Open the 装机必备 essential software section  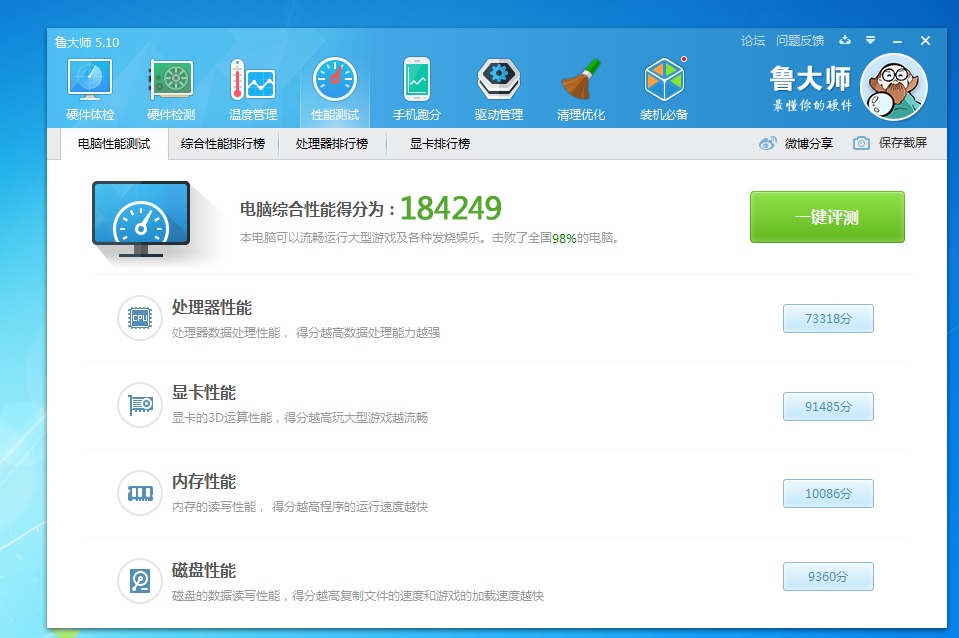664,89
